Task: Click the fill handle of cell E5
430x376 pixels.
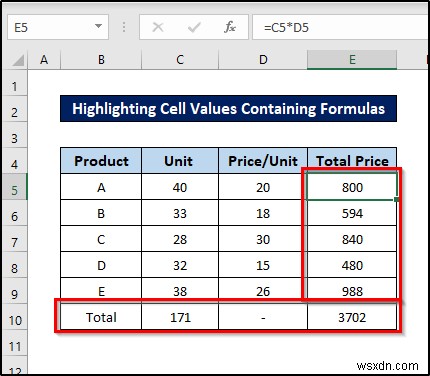Action: (396, 199)
